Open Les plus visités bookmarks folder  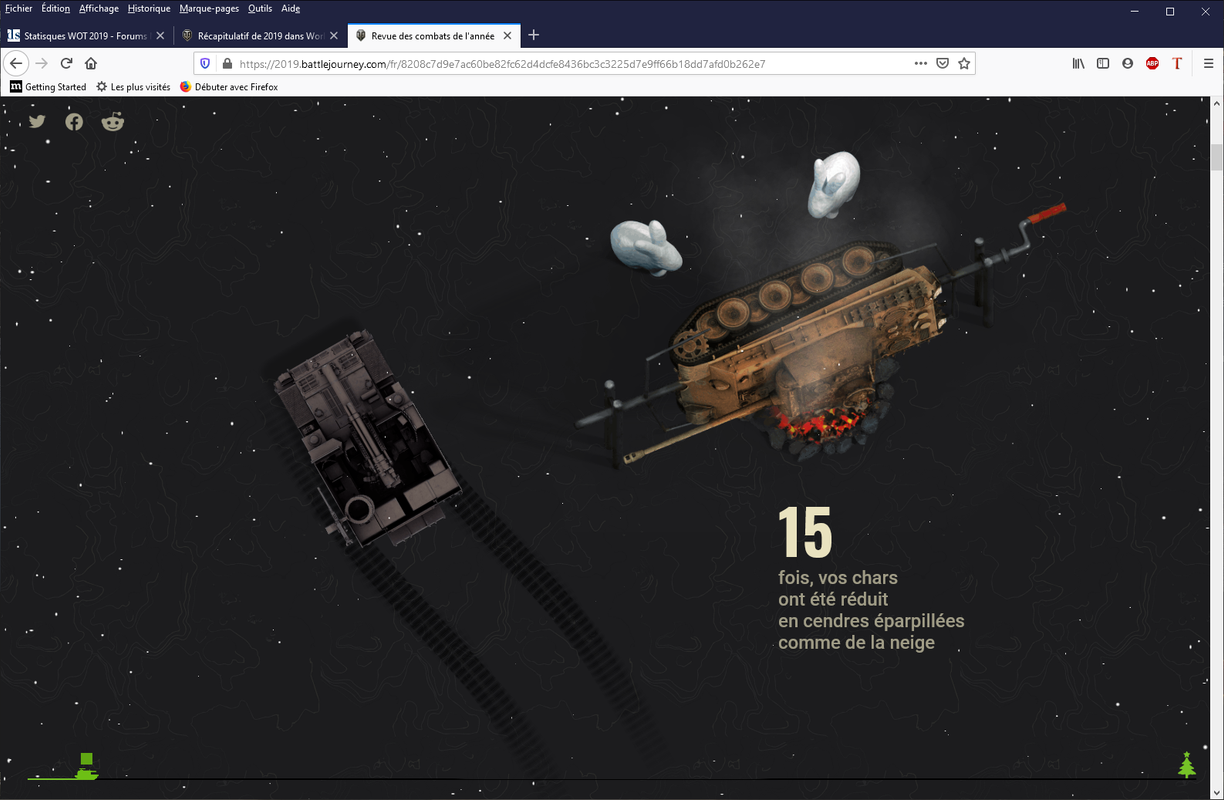point(133,87)
